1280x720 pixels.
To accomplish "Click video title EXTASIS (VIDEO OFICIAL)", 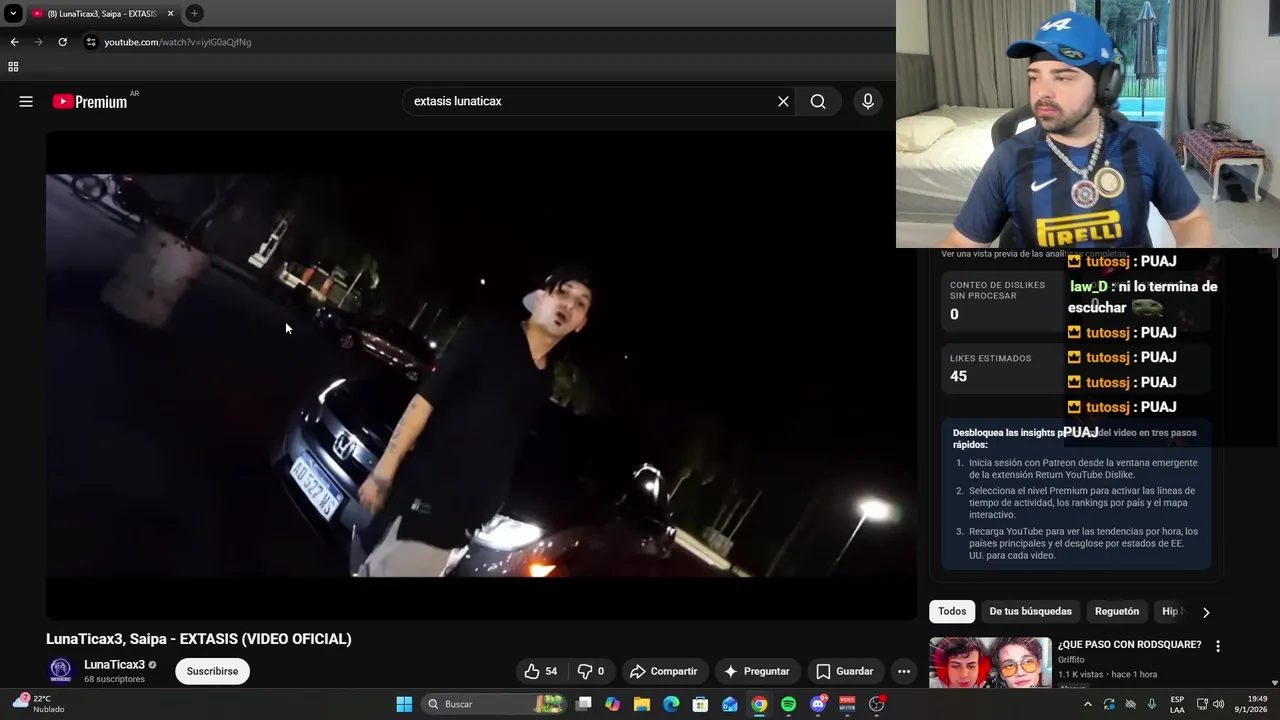I will 199,639.
